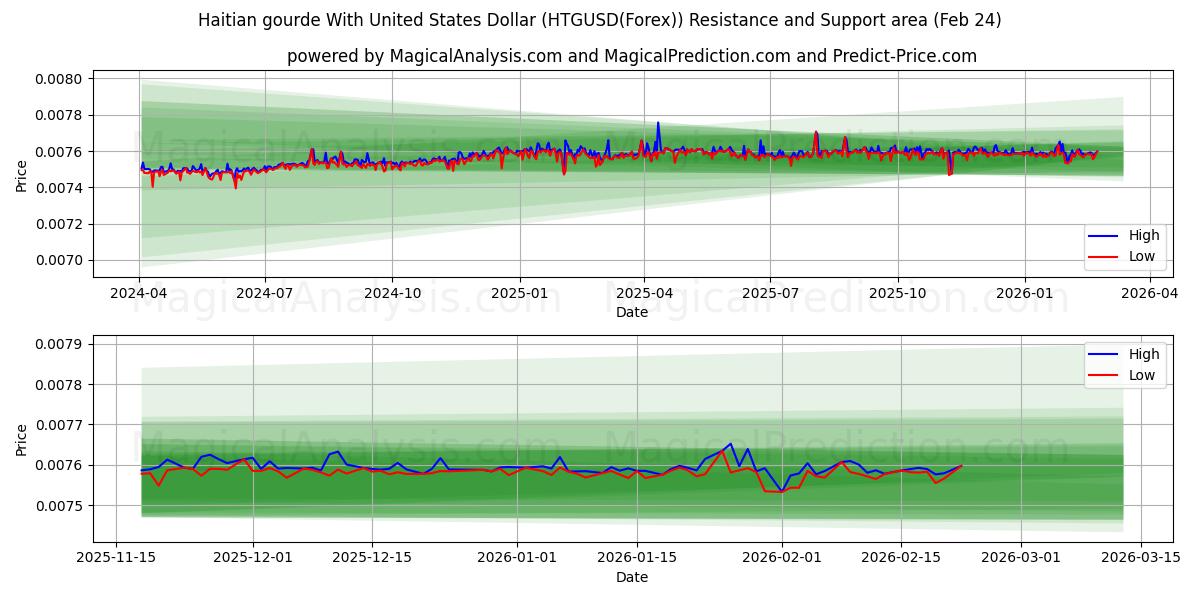Click the 2026-02-01 date label on bottom chart

coord(781,556)
